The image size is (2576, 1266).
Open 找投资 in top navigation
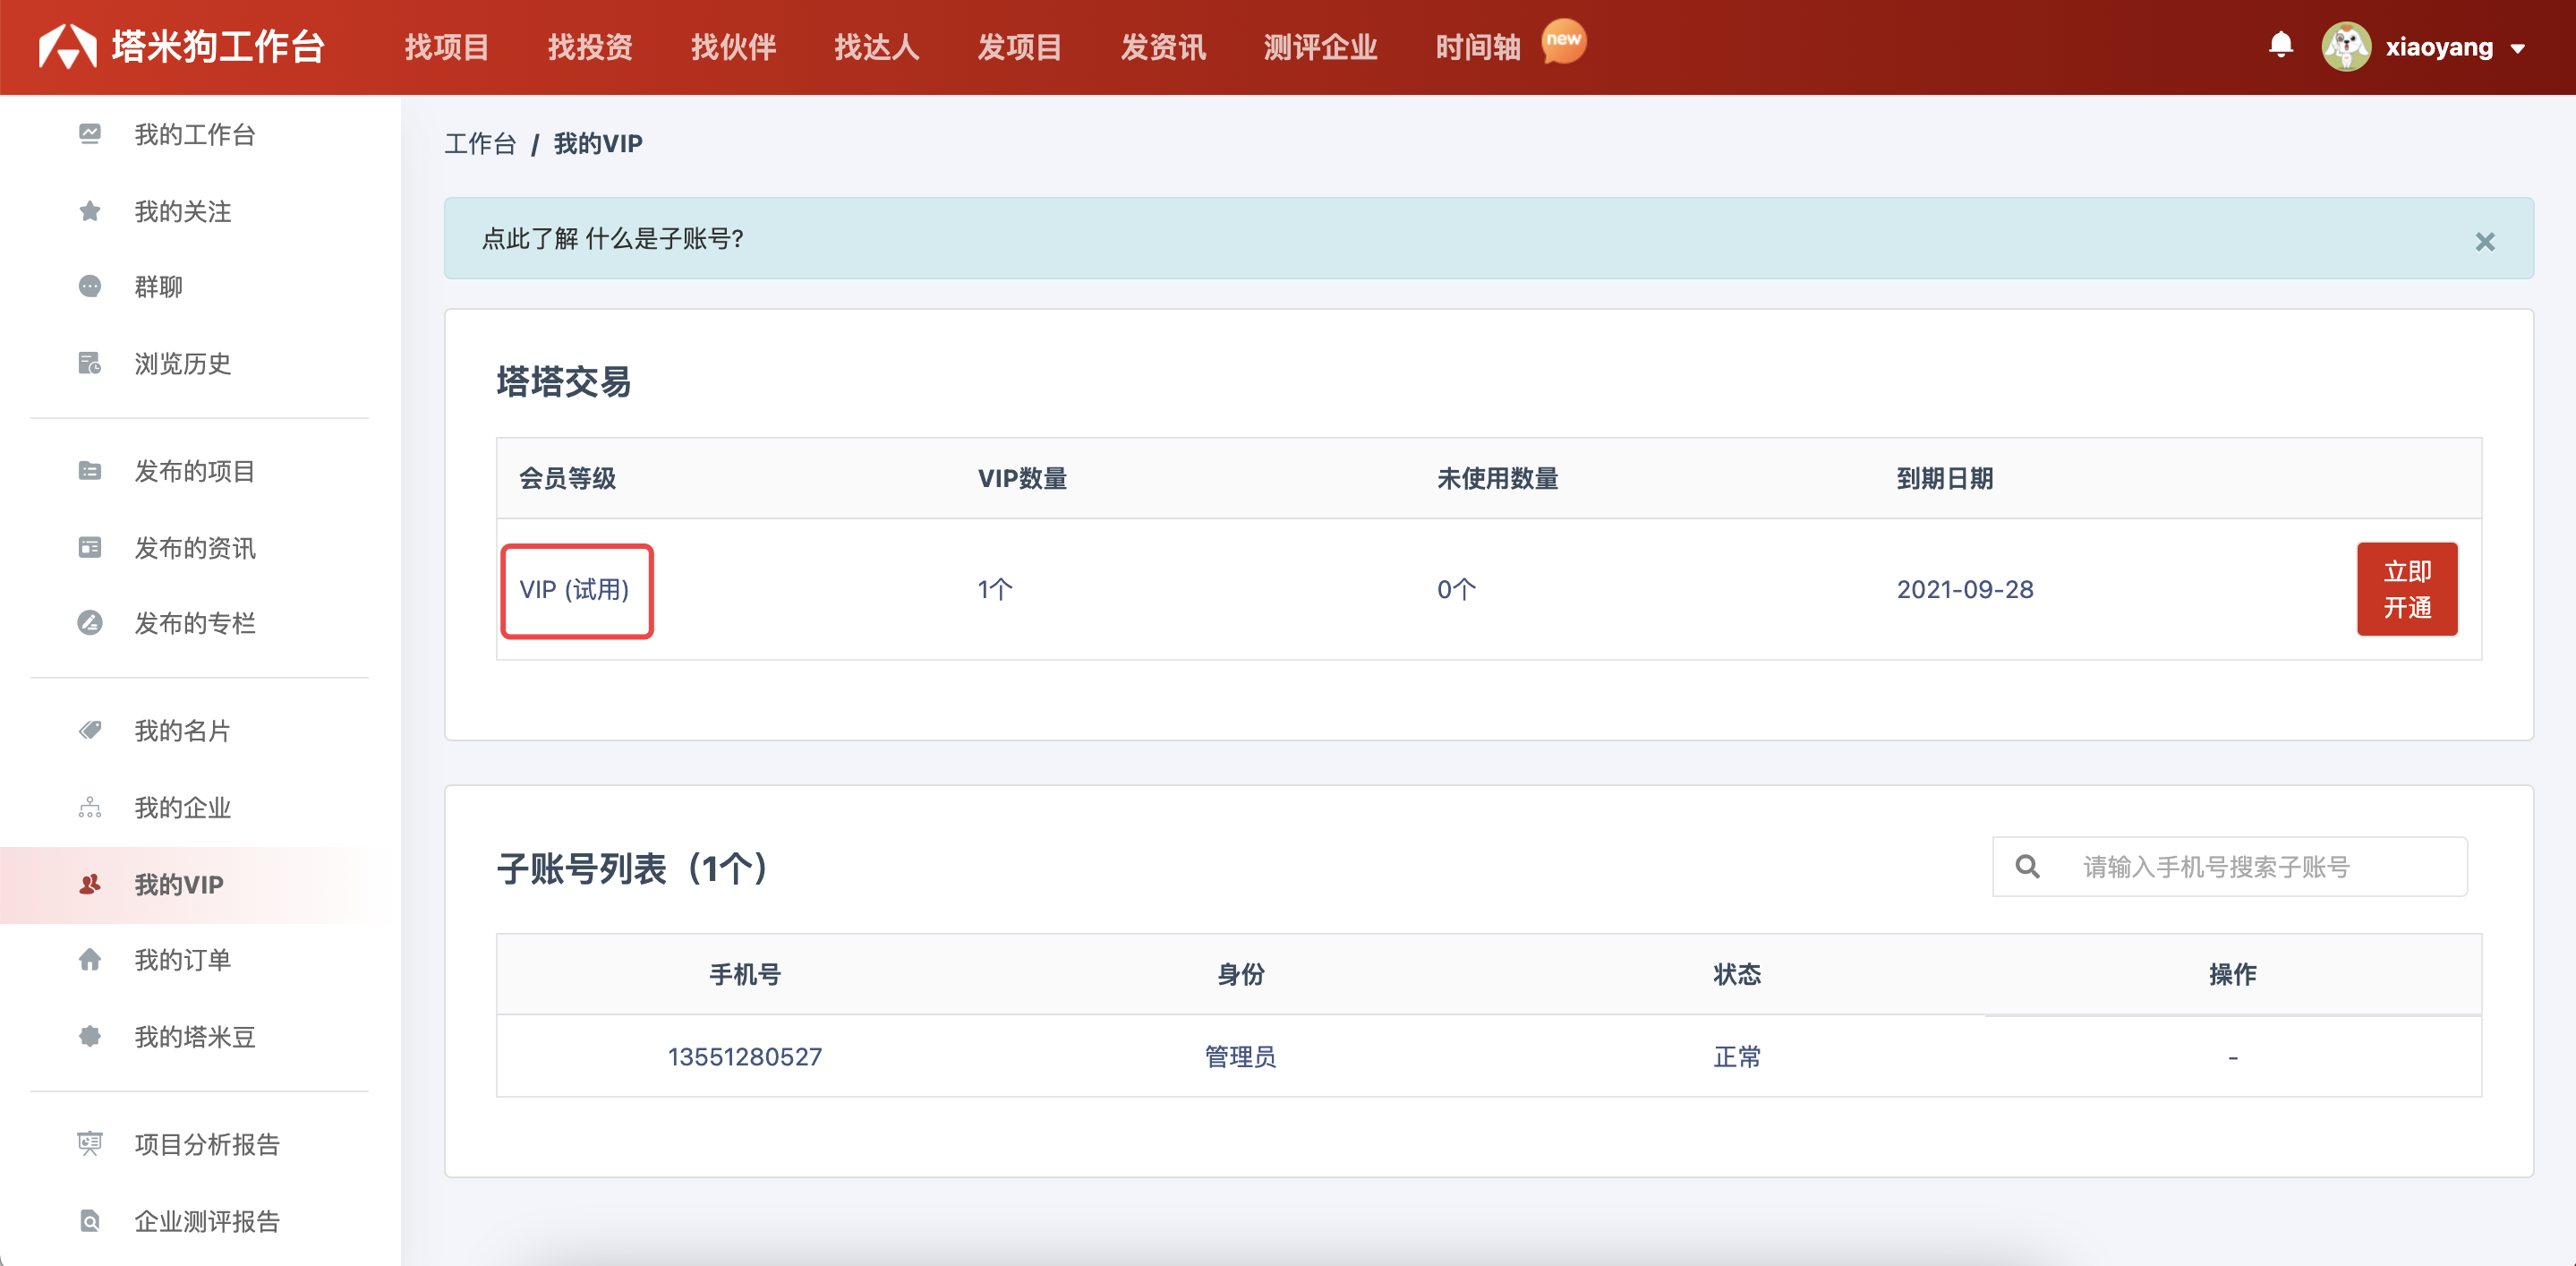[x=590, y=47]
